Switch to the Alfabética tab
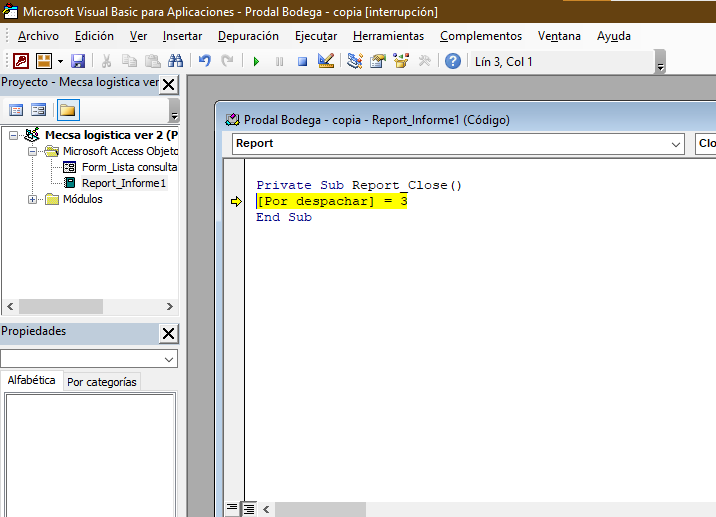This screenshot has height=517, width=716. pyautogui.click(x=32, y=380)
